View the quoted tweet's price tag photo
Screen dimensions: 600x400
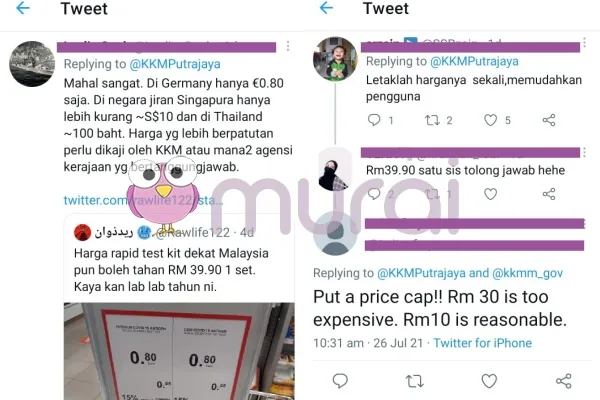click(179, 351)
